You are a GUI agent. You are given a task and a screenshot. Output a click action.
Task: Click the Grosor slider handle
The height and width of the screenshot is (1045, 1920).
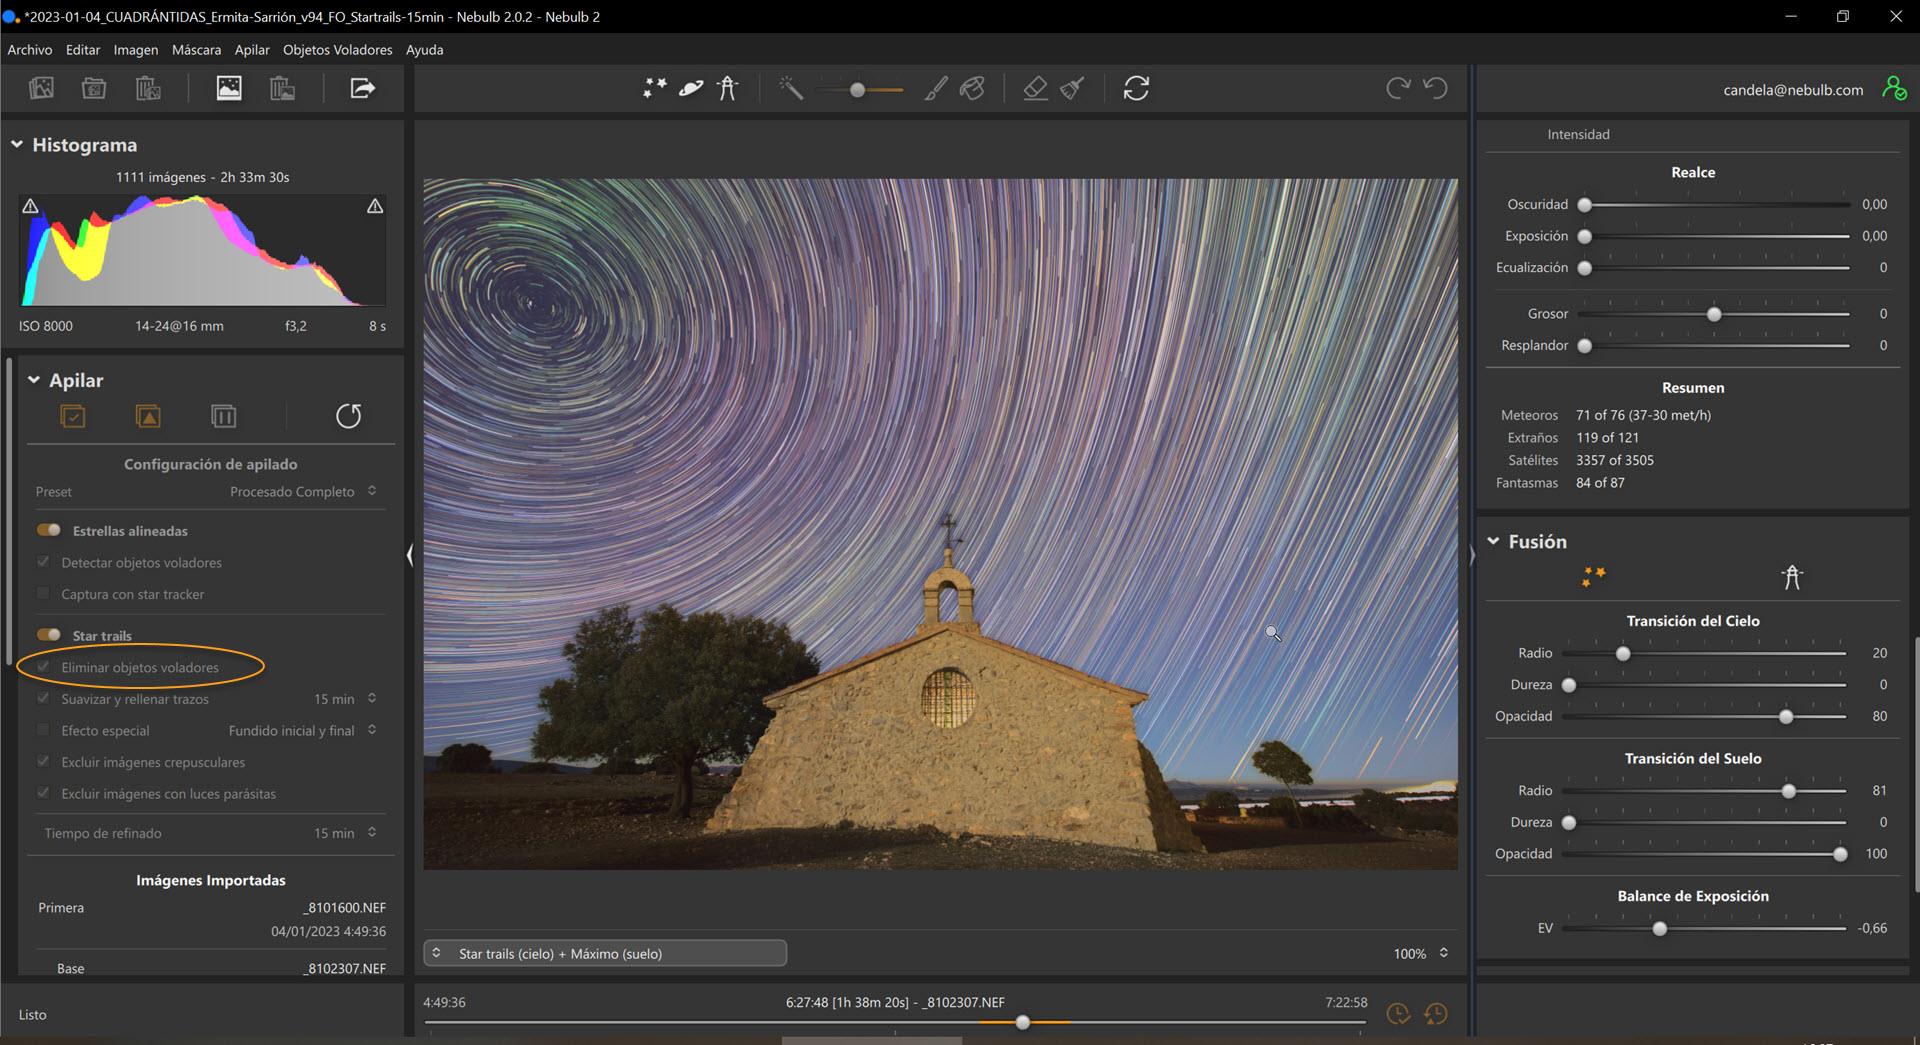pos(1714,314)
